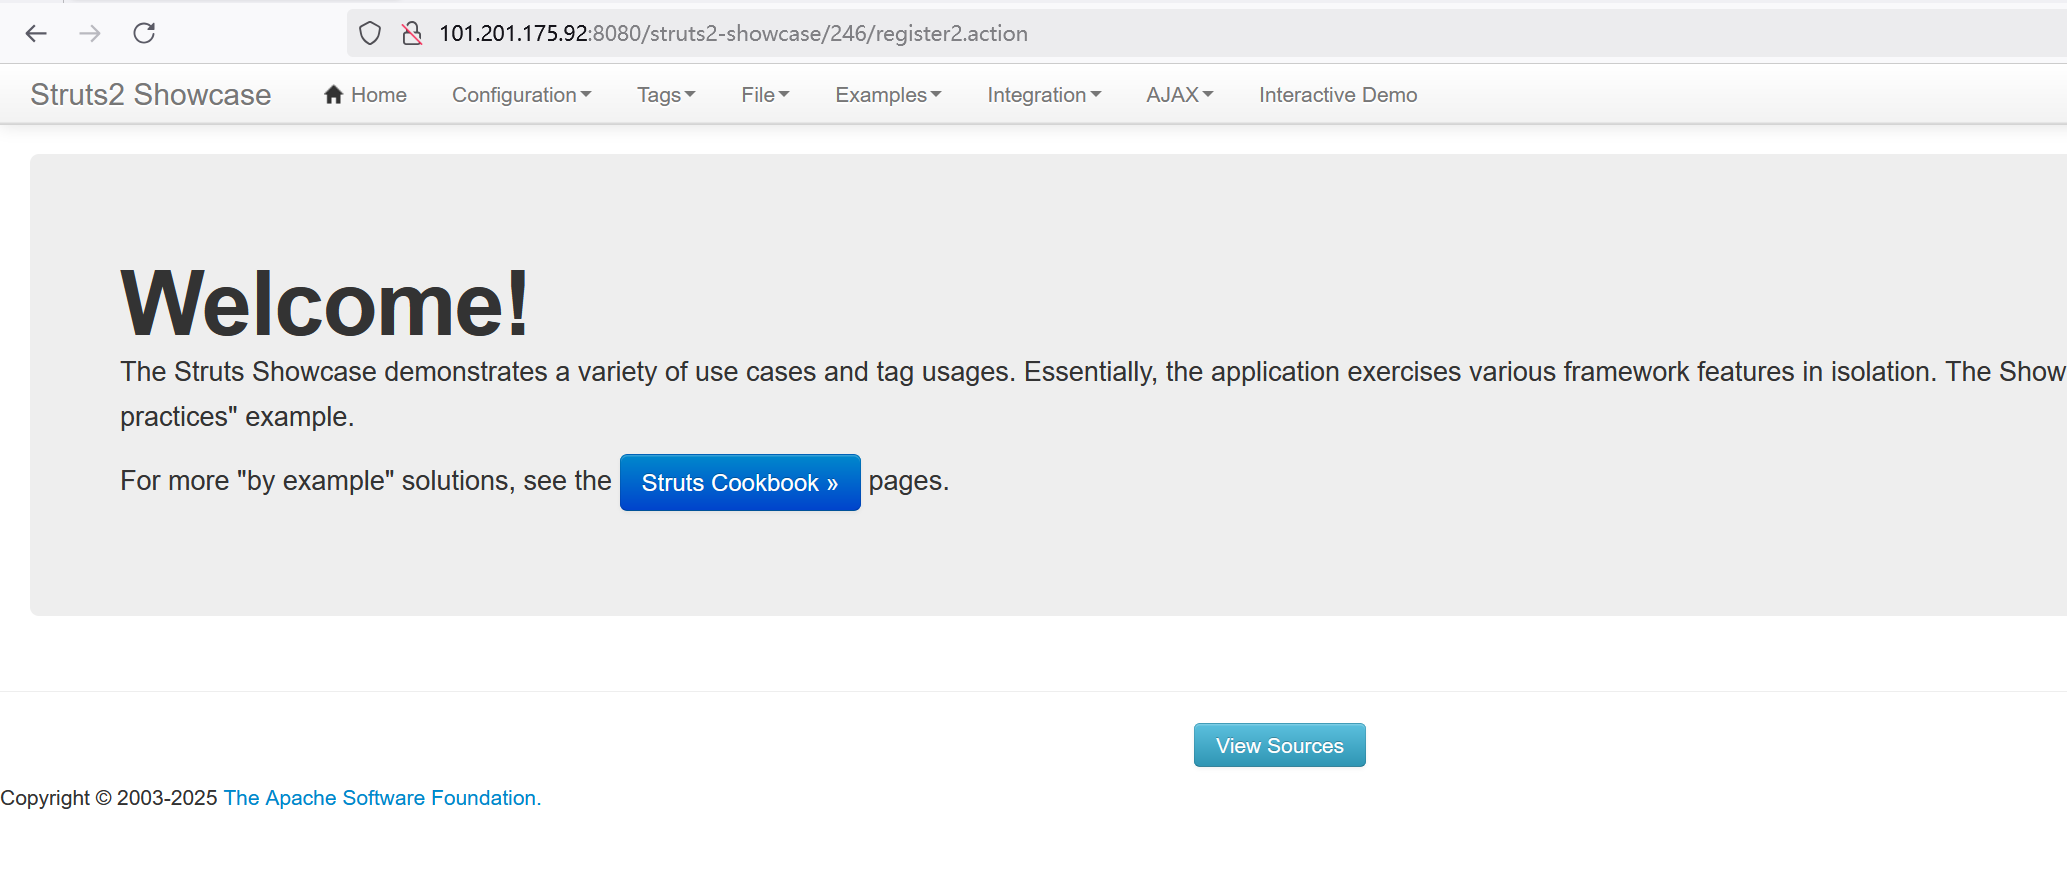The width and height of the screenshot is (2067, 873).
Task: Click the Home house icon
Action: click(x=334, y=94)
